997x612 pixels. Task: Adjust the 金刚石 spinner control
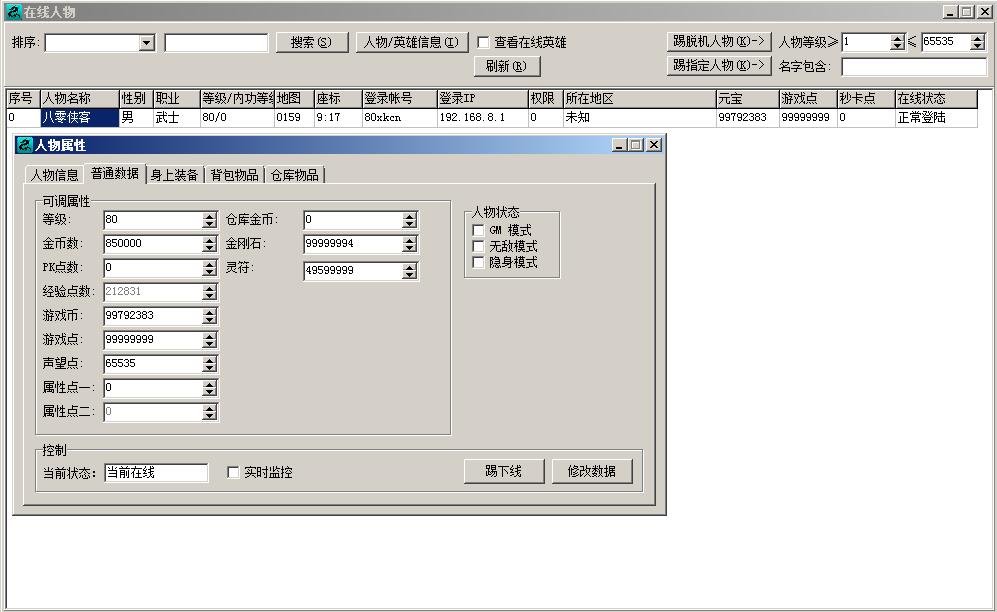pyautogui.click(x=409, y=244)
